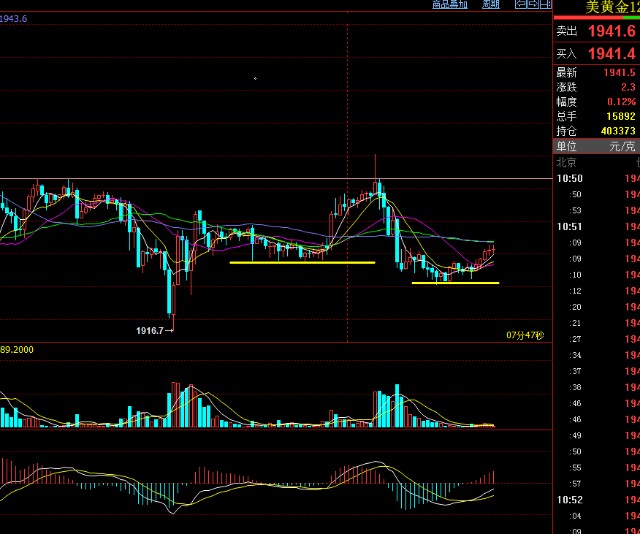Click the 07分47秒 countdown timer
This screenshot has height=534, width=640.
(525, 334)
